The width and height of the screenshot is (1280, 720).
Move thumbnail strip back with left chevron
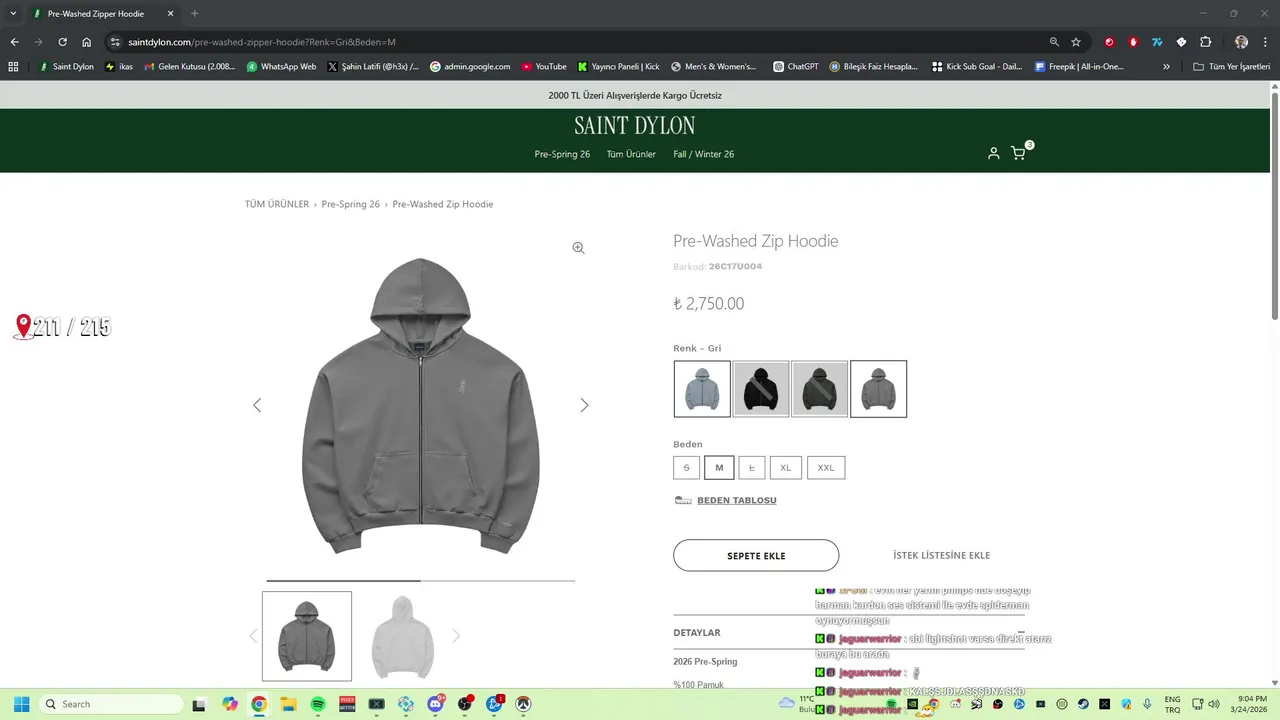pos(253,636)
